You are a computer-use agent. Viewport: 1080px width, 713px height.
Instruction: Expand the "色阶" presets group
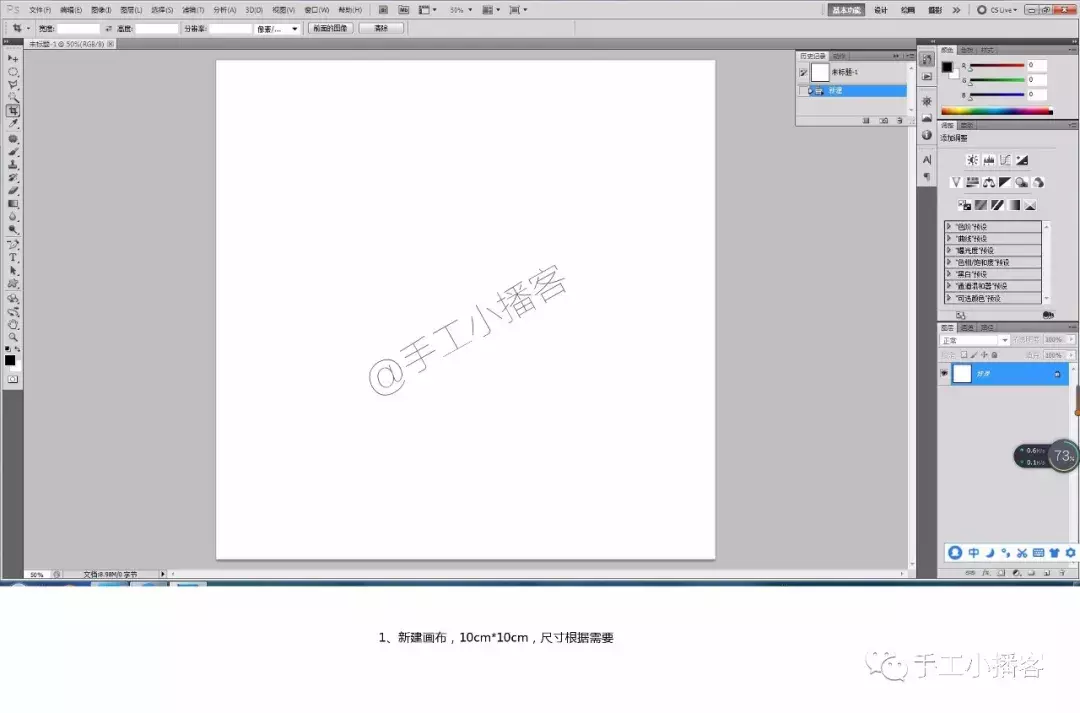[x=948, y=227]
